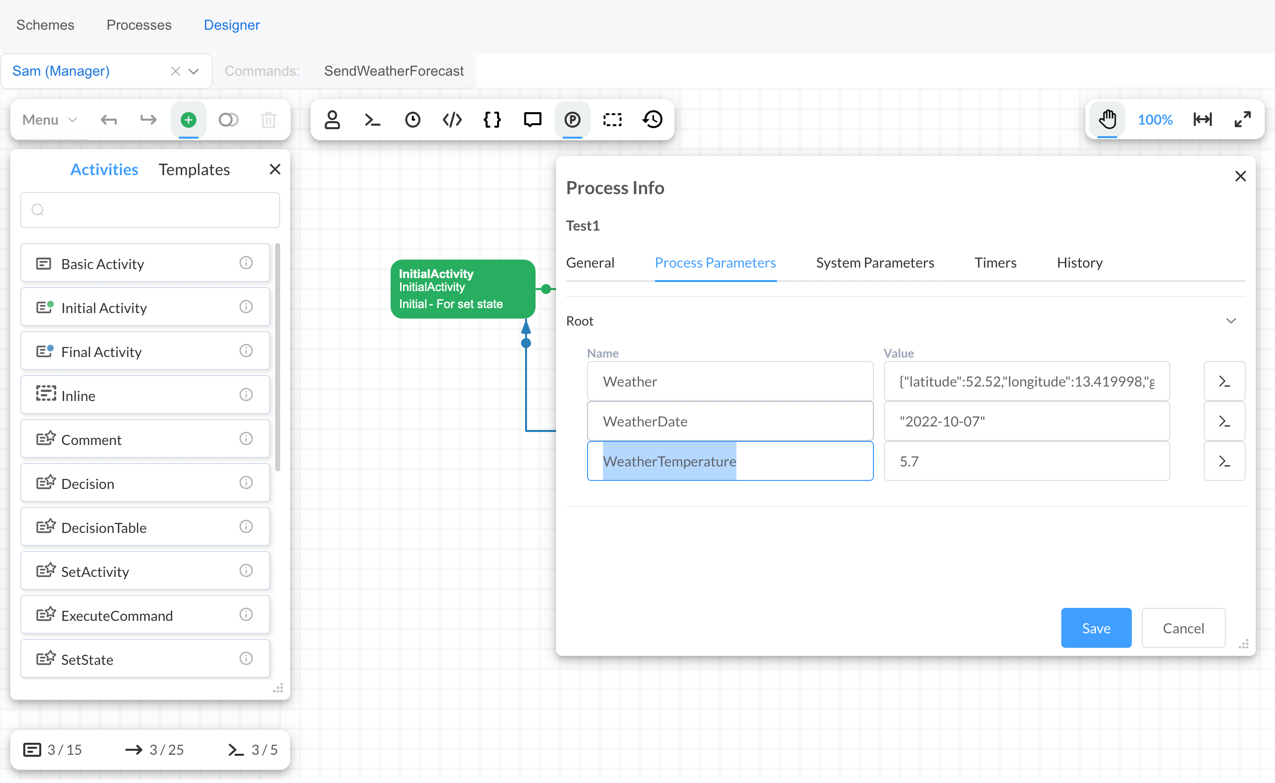
Task: Click the trash delete icon
Action: (x=268, y=120)
